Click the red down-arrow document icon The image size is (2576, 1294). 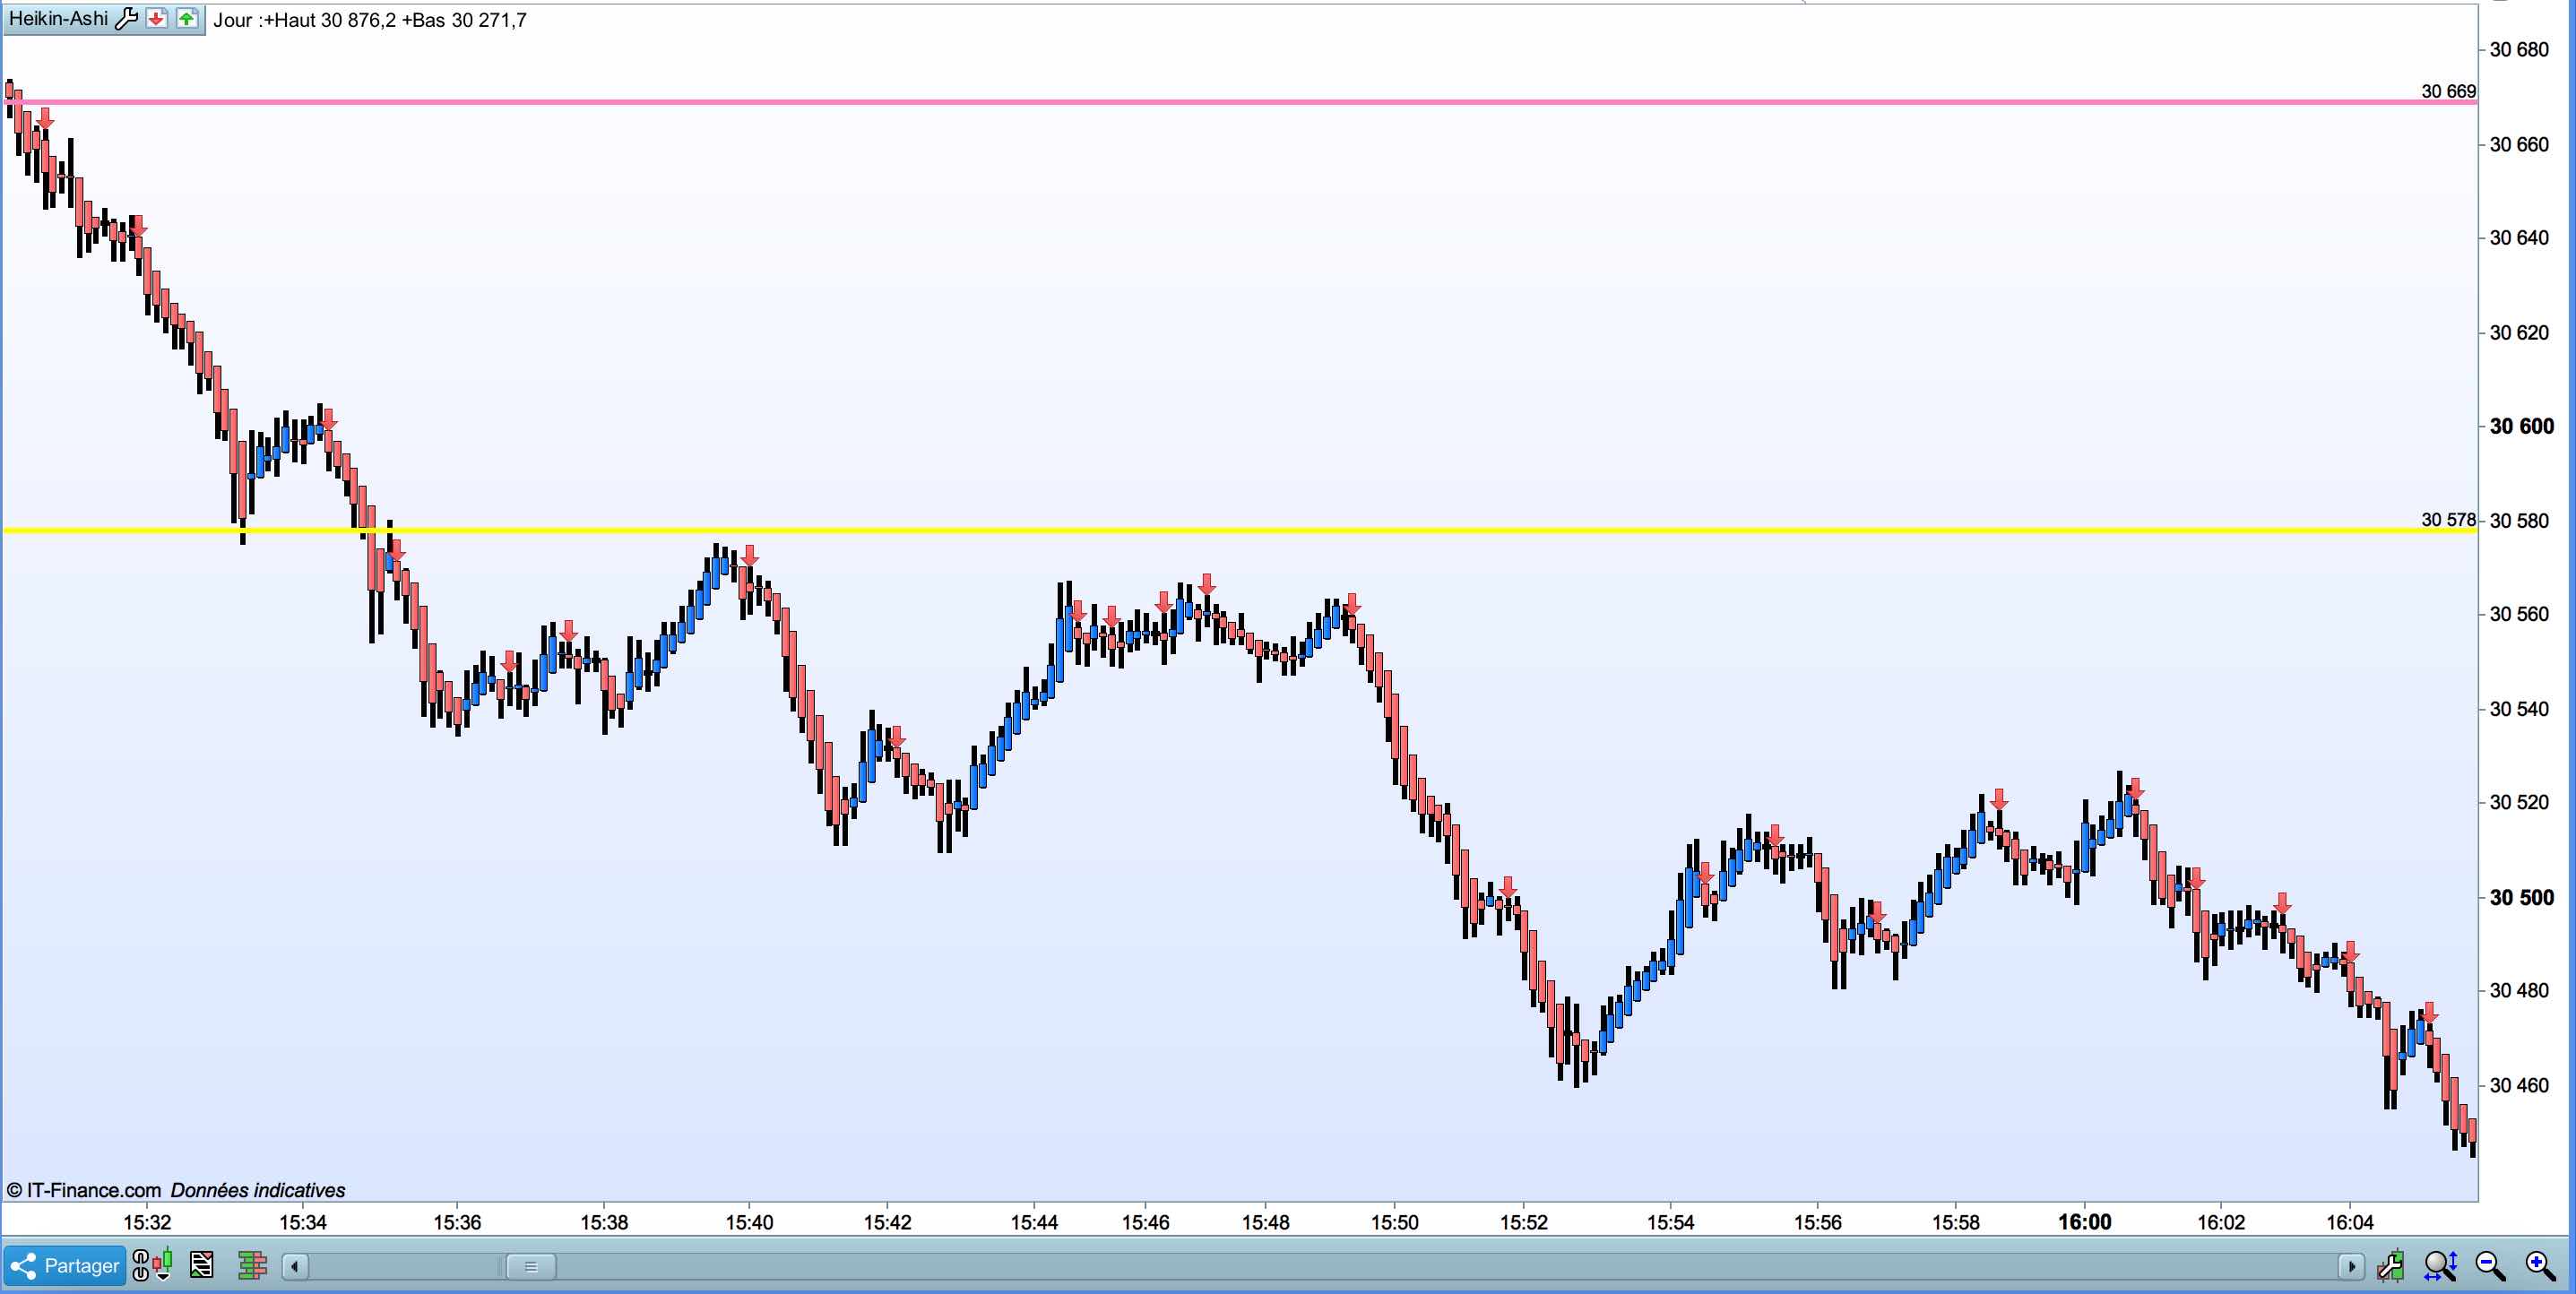[x=157, y=19]
